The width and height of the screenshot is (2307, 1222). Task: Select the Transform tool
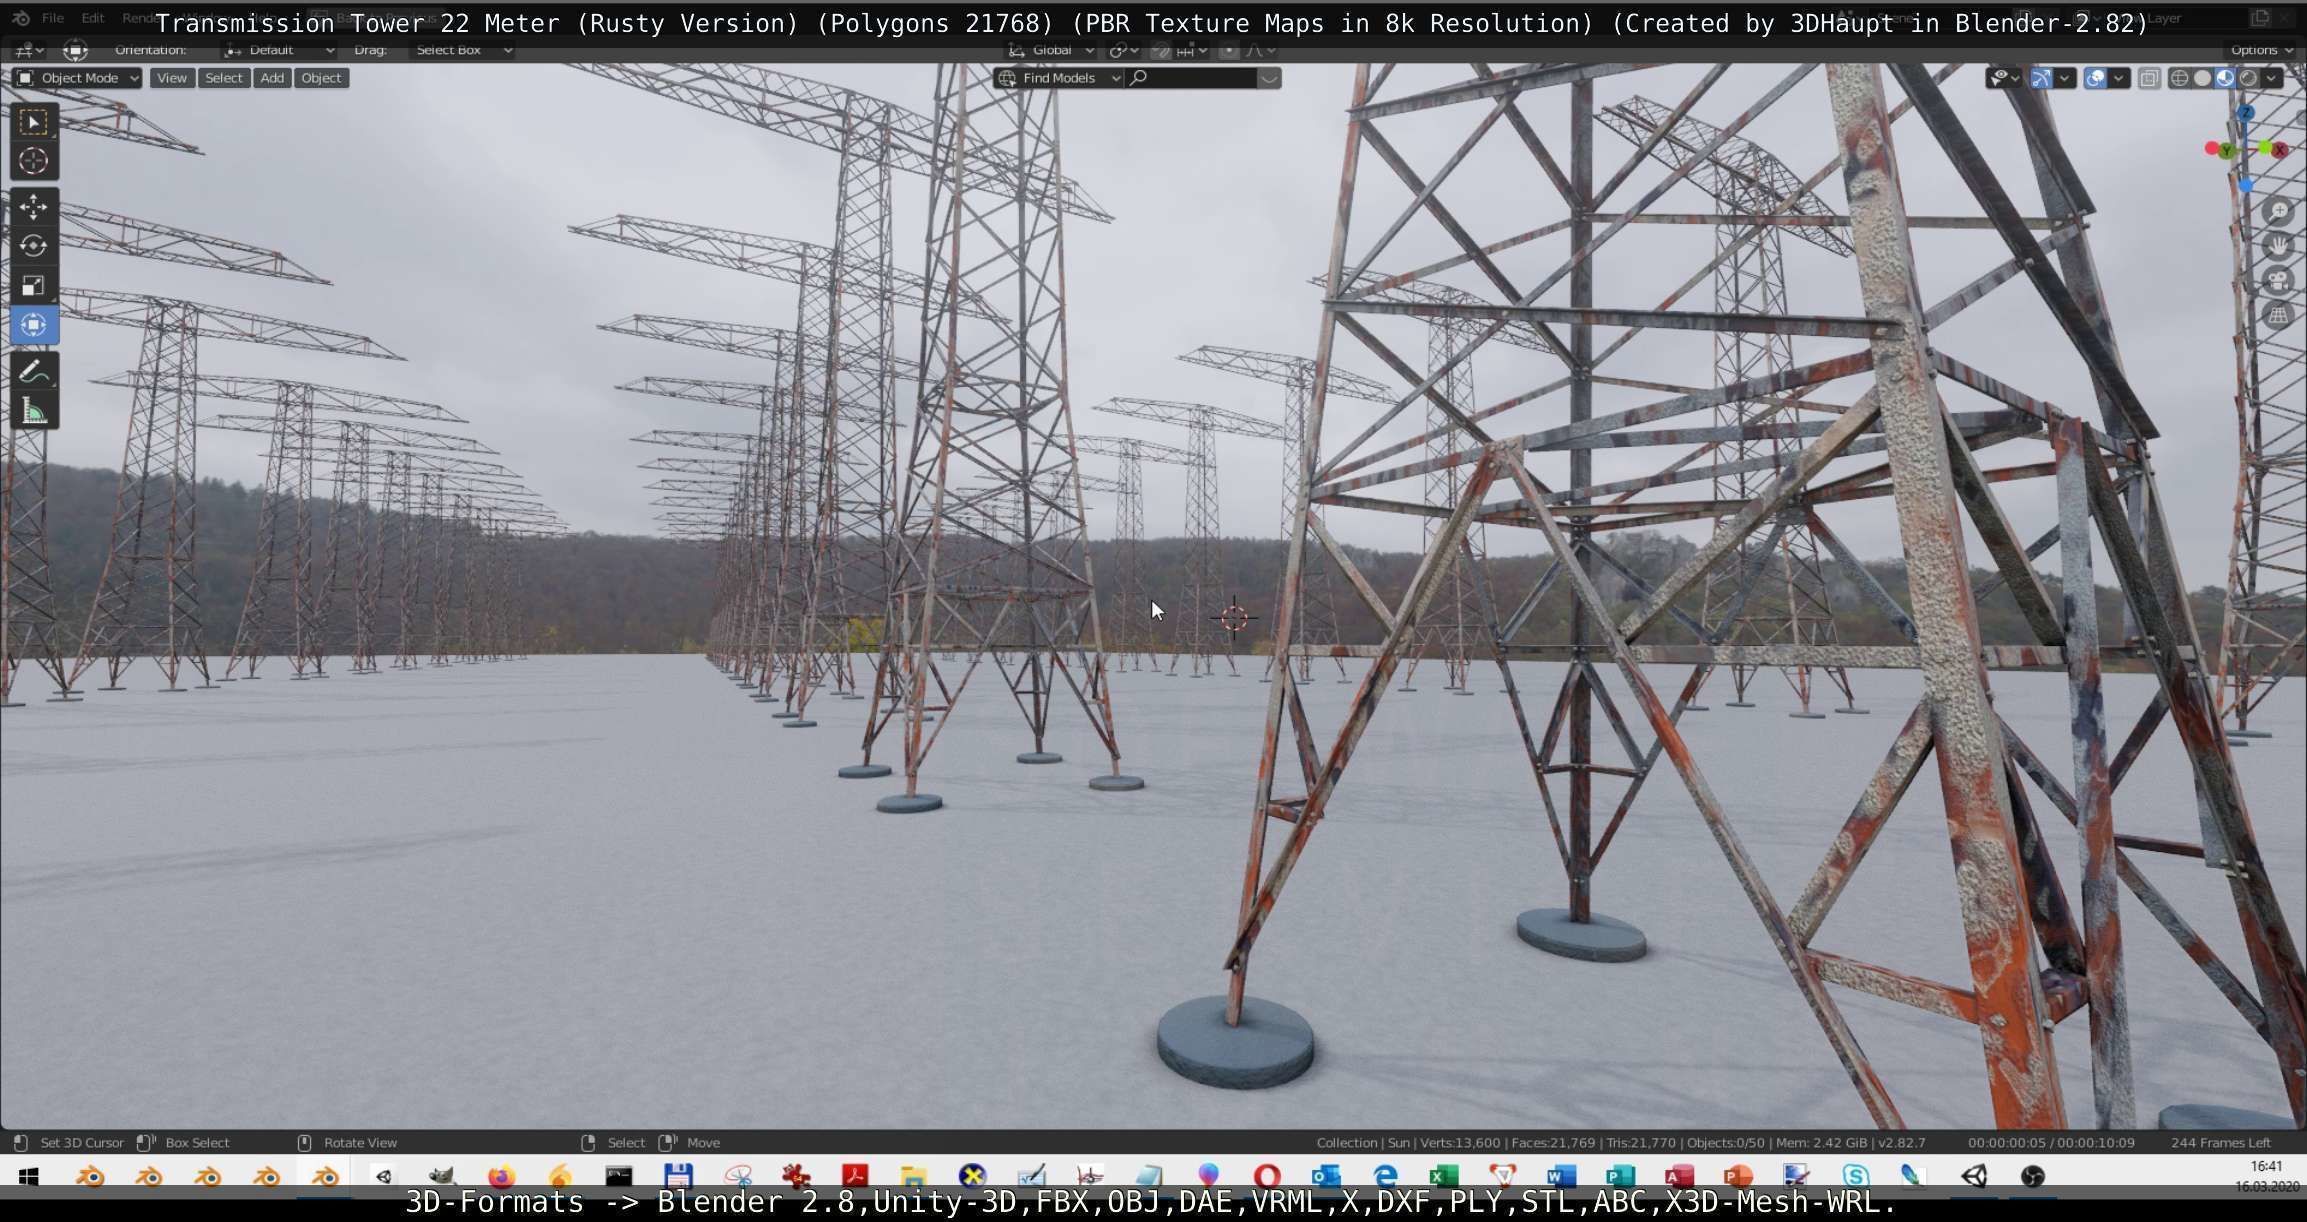pyautogui.click(x=33, y=325)
